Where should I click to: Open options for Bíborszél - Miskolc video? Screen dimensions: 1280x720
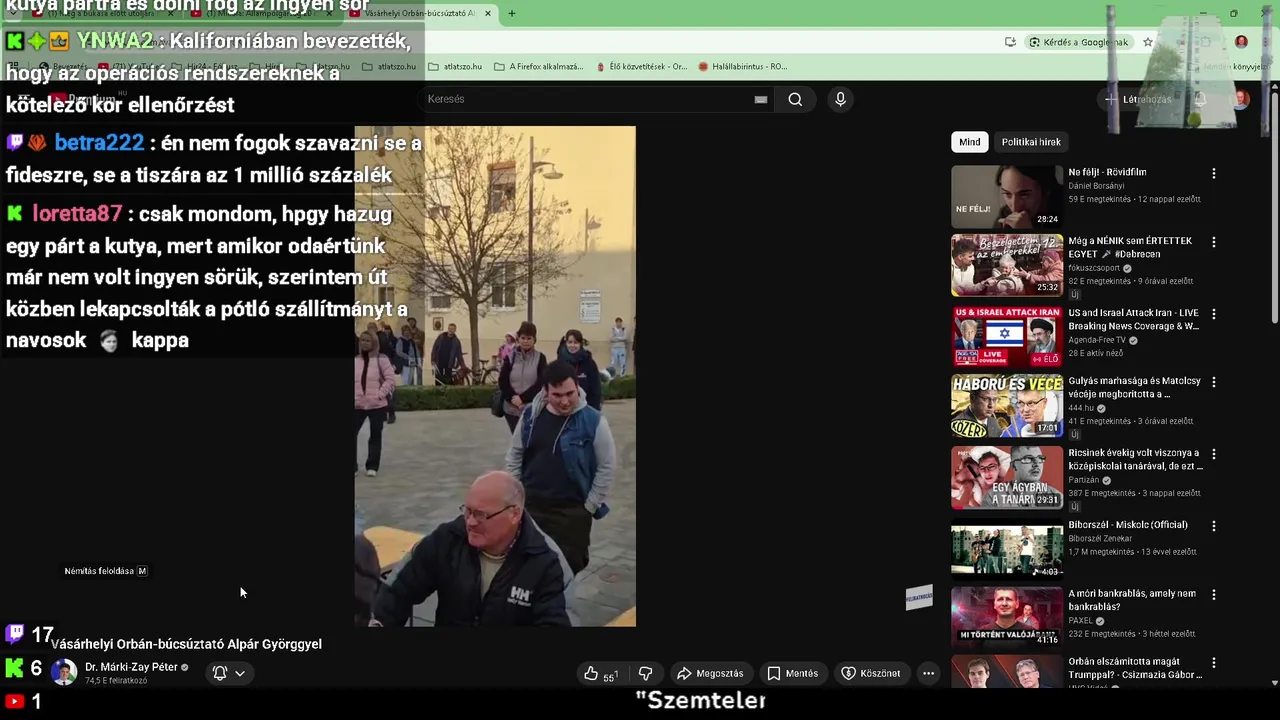pos(1214,525)
